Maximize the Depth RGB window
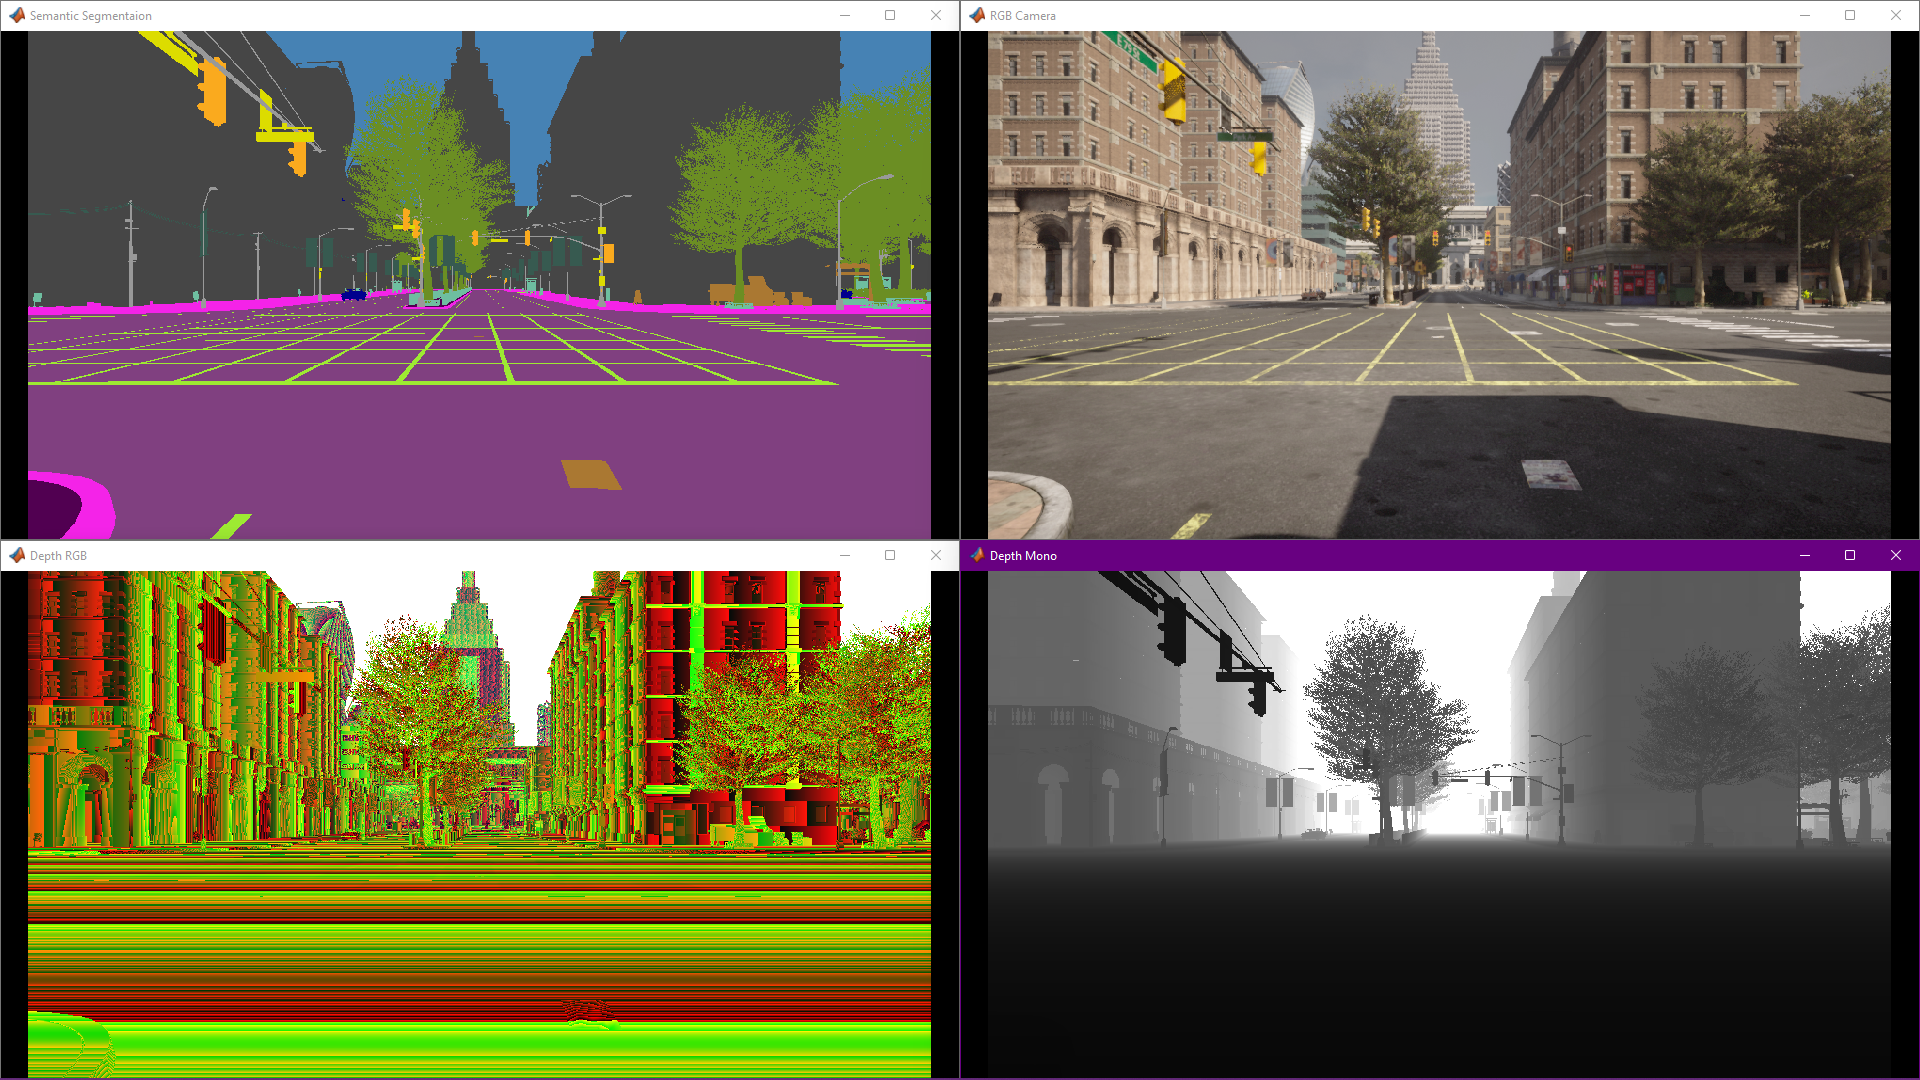Viewport: 1920px width, 1080px height. 890,555
